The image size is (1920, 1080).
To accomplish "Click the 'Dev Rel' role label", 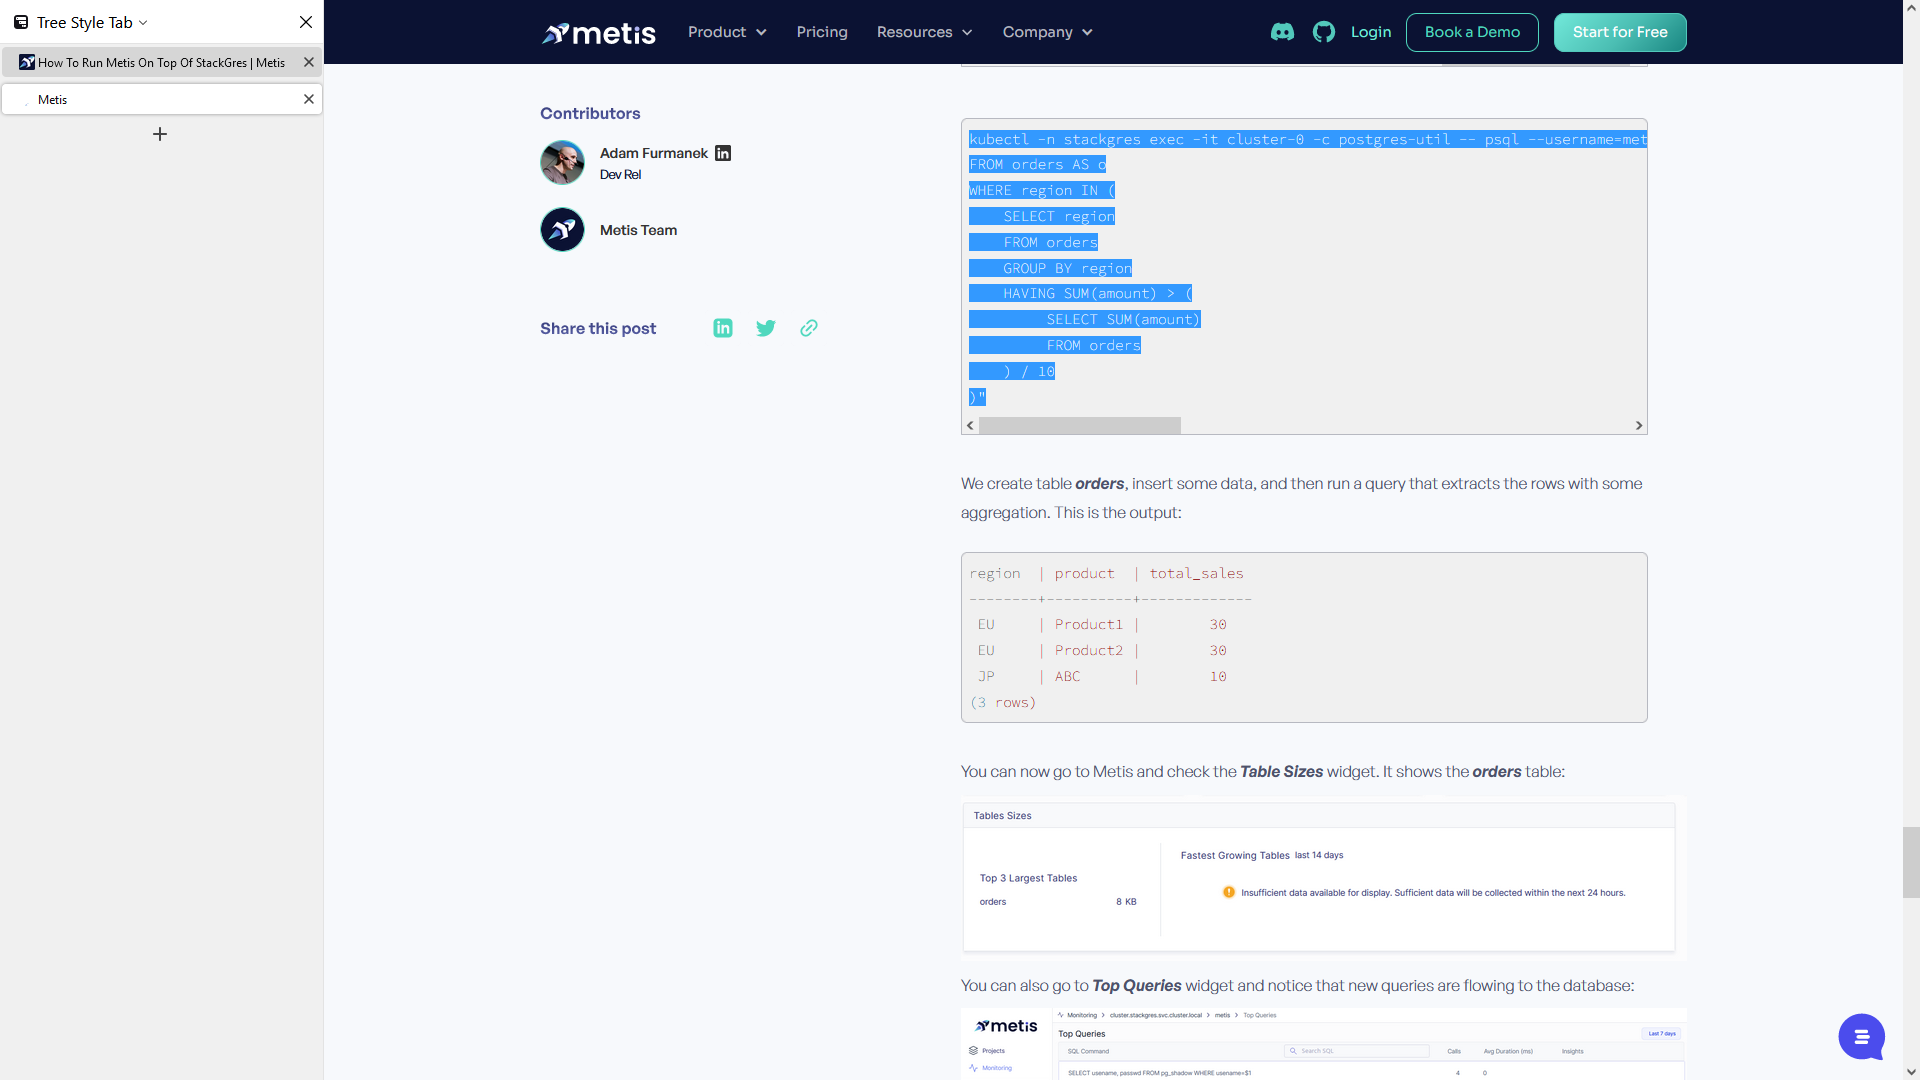I will (620, 174).
